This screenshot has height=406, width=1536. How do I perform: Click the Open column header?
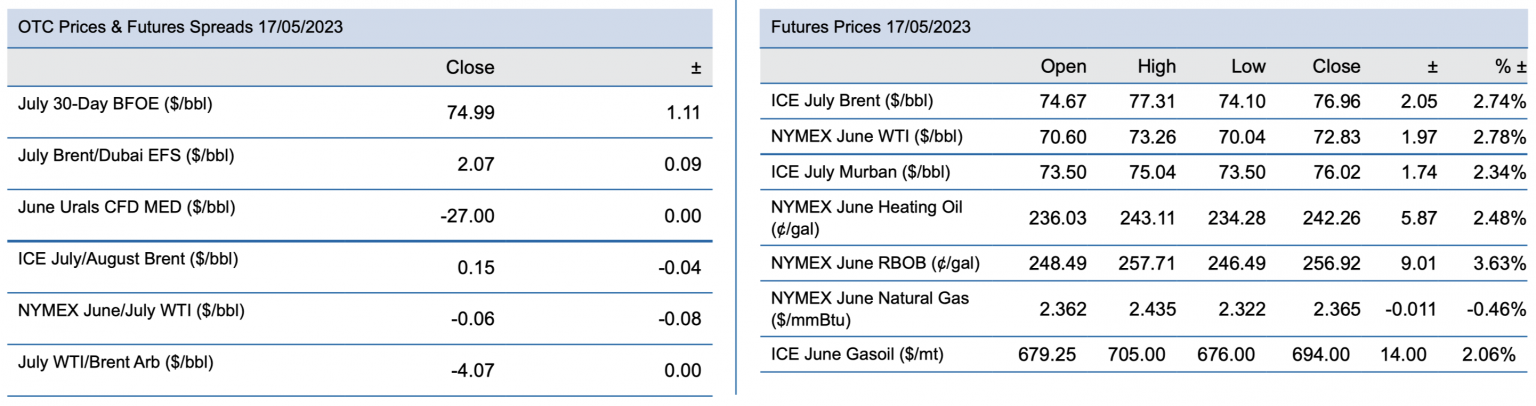tap(1063, 67)
